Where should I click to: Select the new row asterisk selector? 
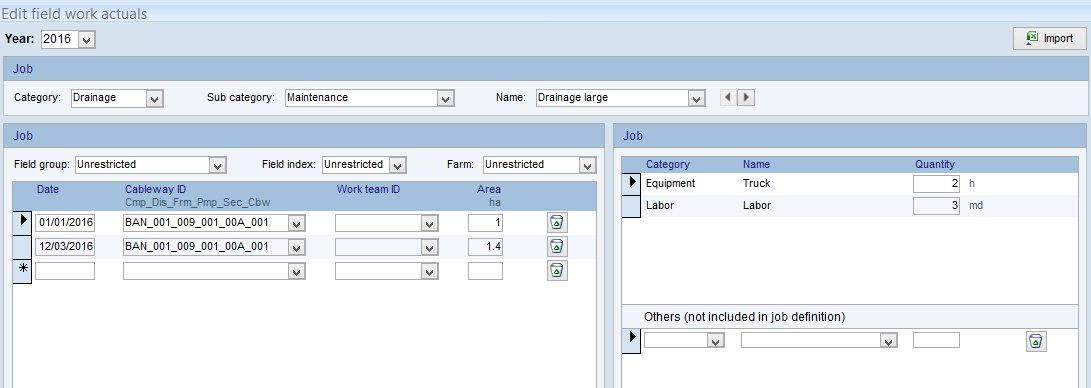[x=22, y=270]
